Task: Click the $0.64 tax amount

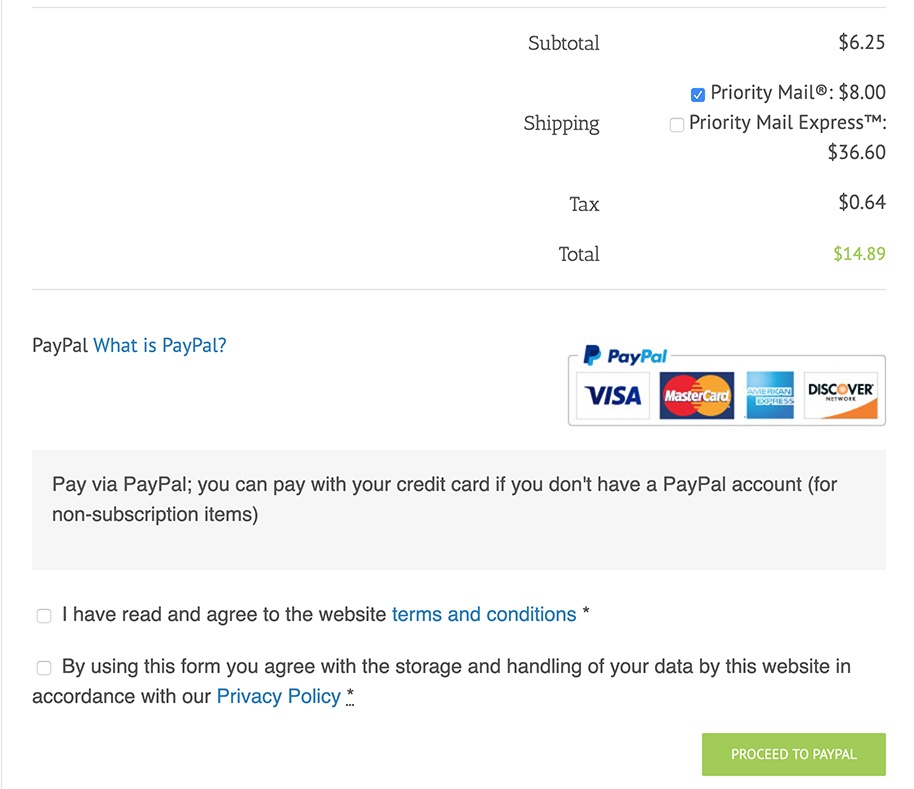Action: pyautogui.click(x=862, y=202)
